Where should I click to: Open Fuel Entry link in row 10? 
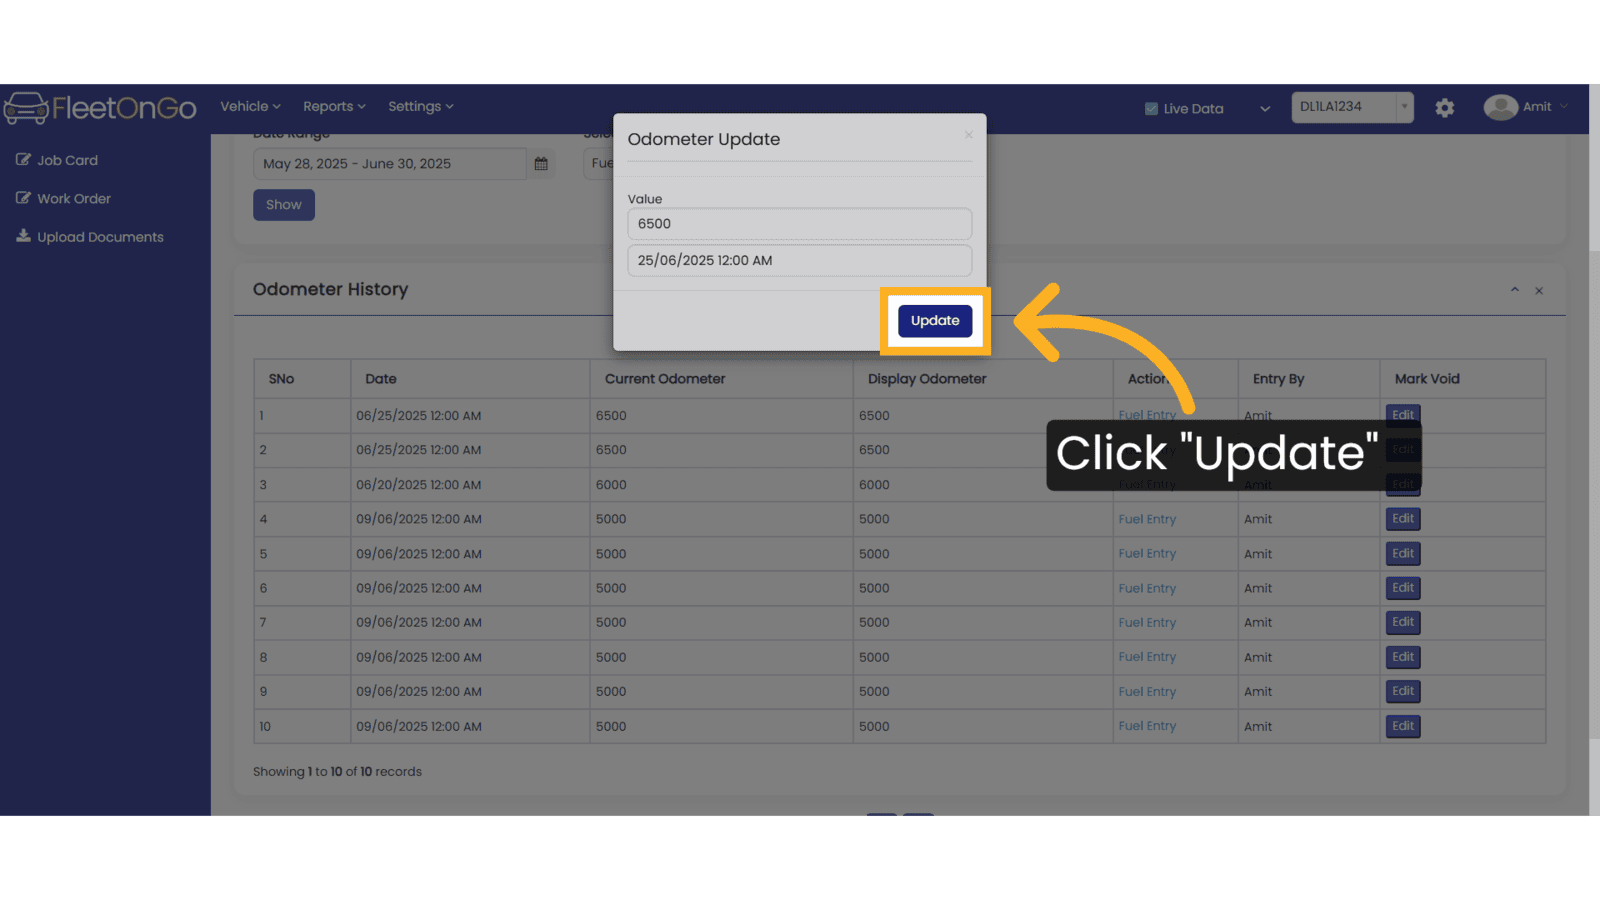pos(1147,726)
